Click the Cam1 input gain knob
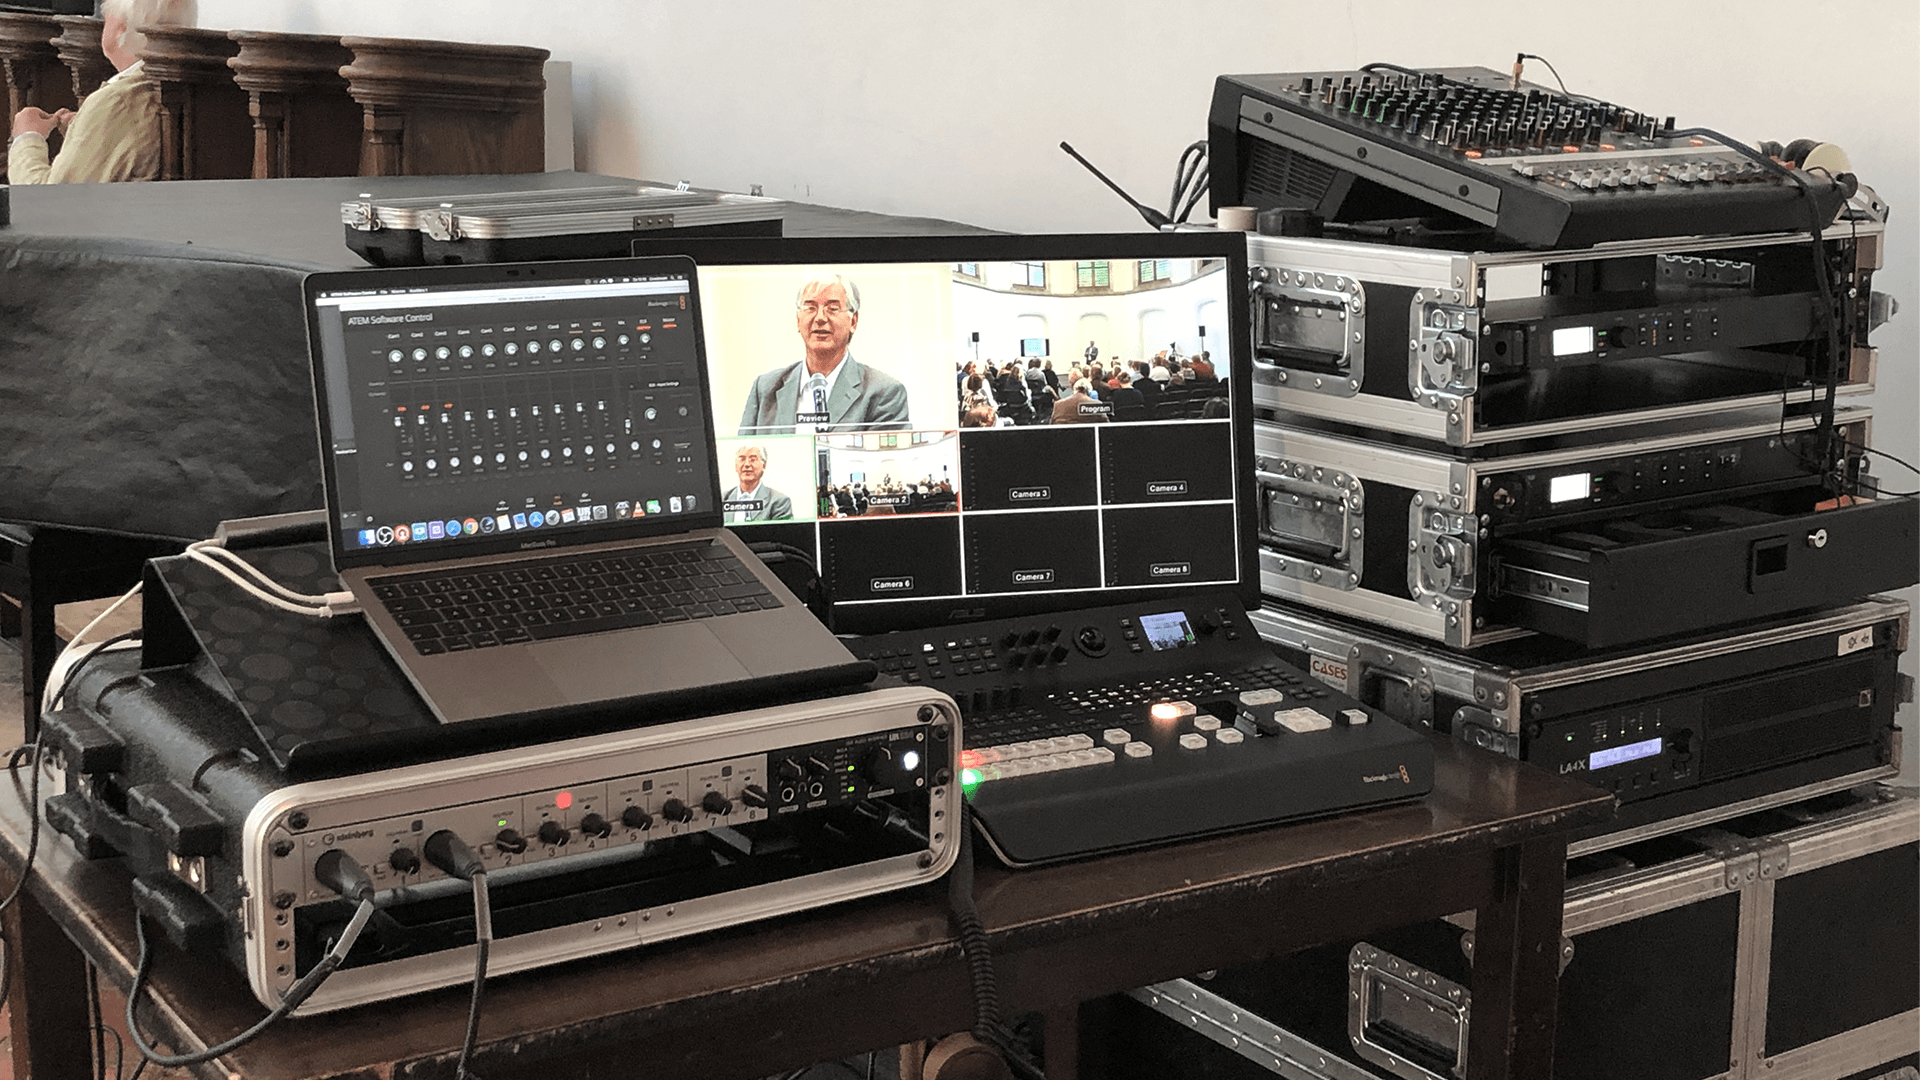1920x1080 pixels. (396, 356)
